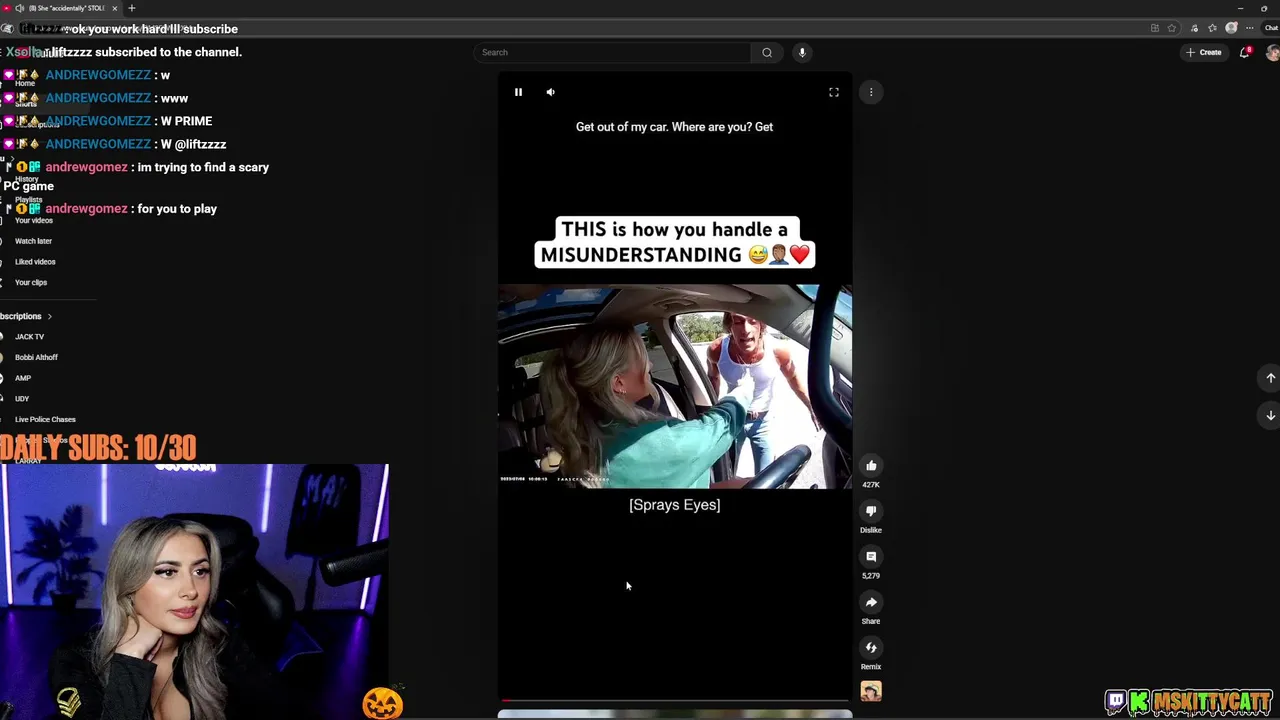Open Your videos in sidebar

coord(34,221)
